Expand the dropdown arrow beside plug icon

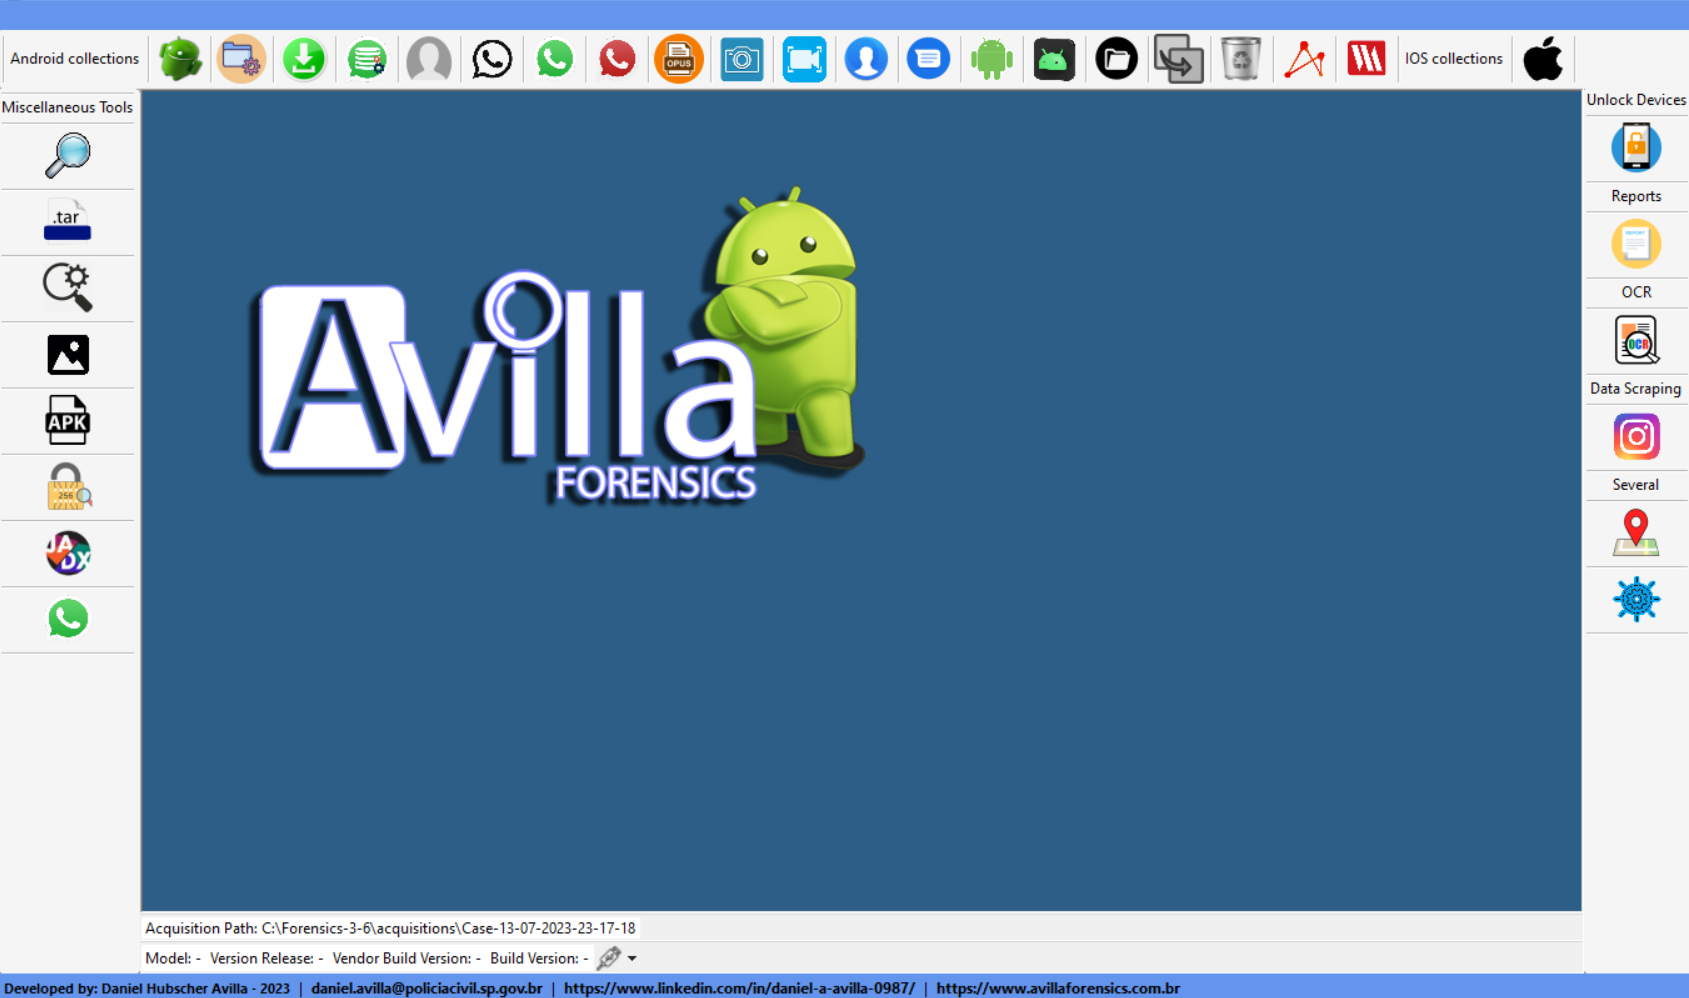point(632,958)
